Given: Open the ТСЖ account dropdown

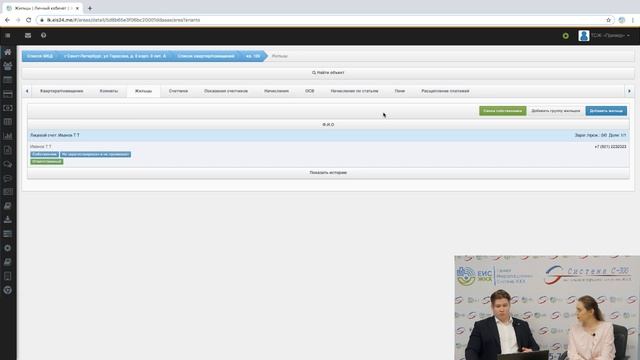Looking at the screenshot, I should click(x=610, y=36).
